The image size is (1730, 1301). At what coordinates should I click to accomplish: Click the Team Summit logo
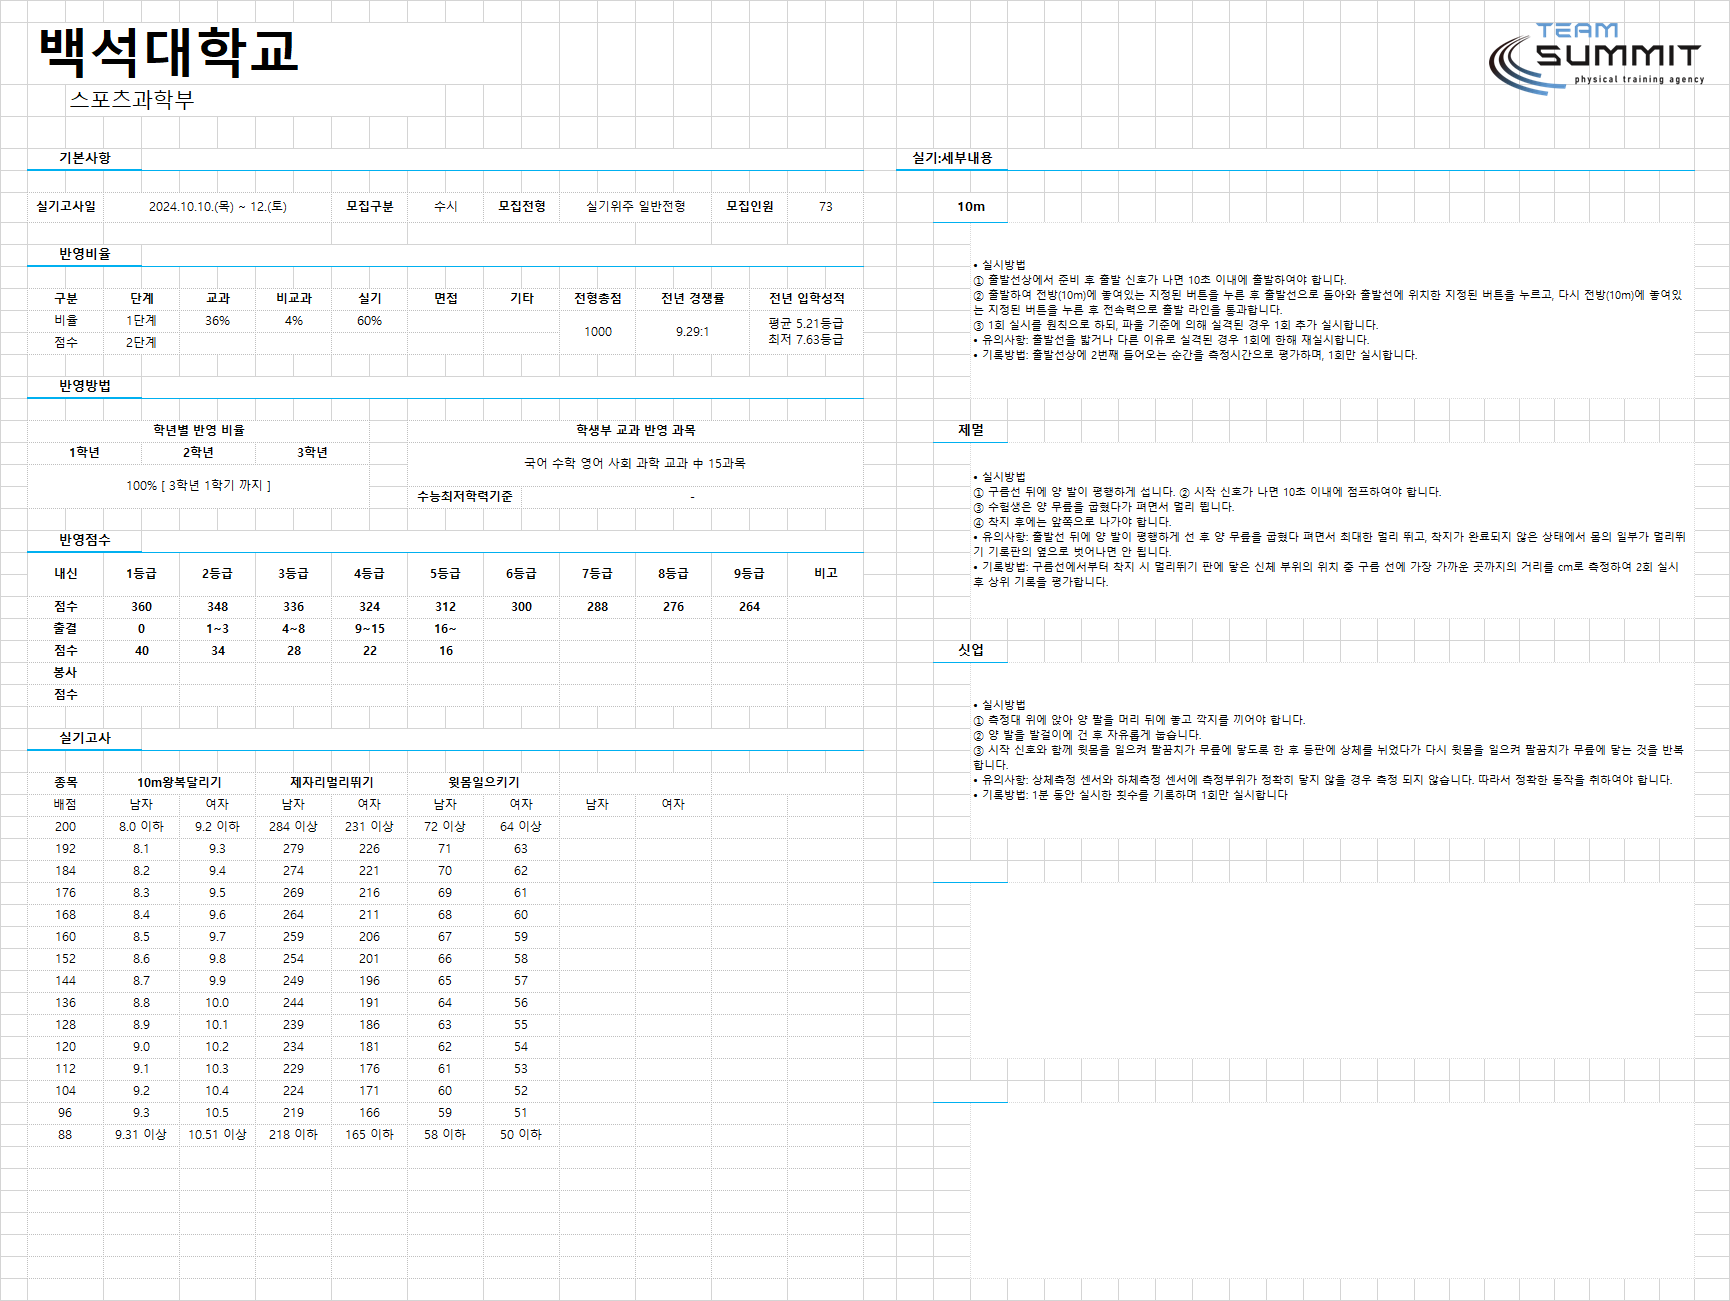point(1596,58)
